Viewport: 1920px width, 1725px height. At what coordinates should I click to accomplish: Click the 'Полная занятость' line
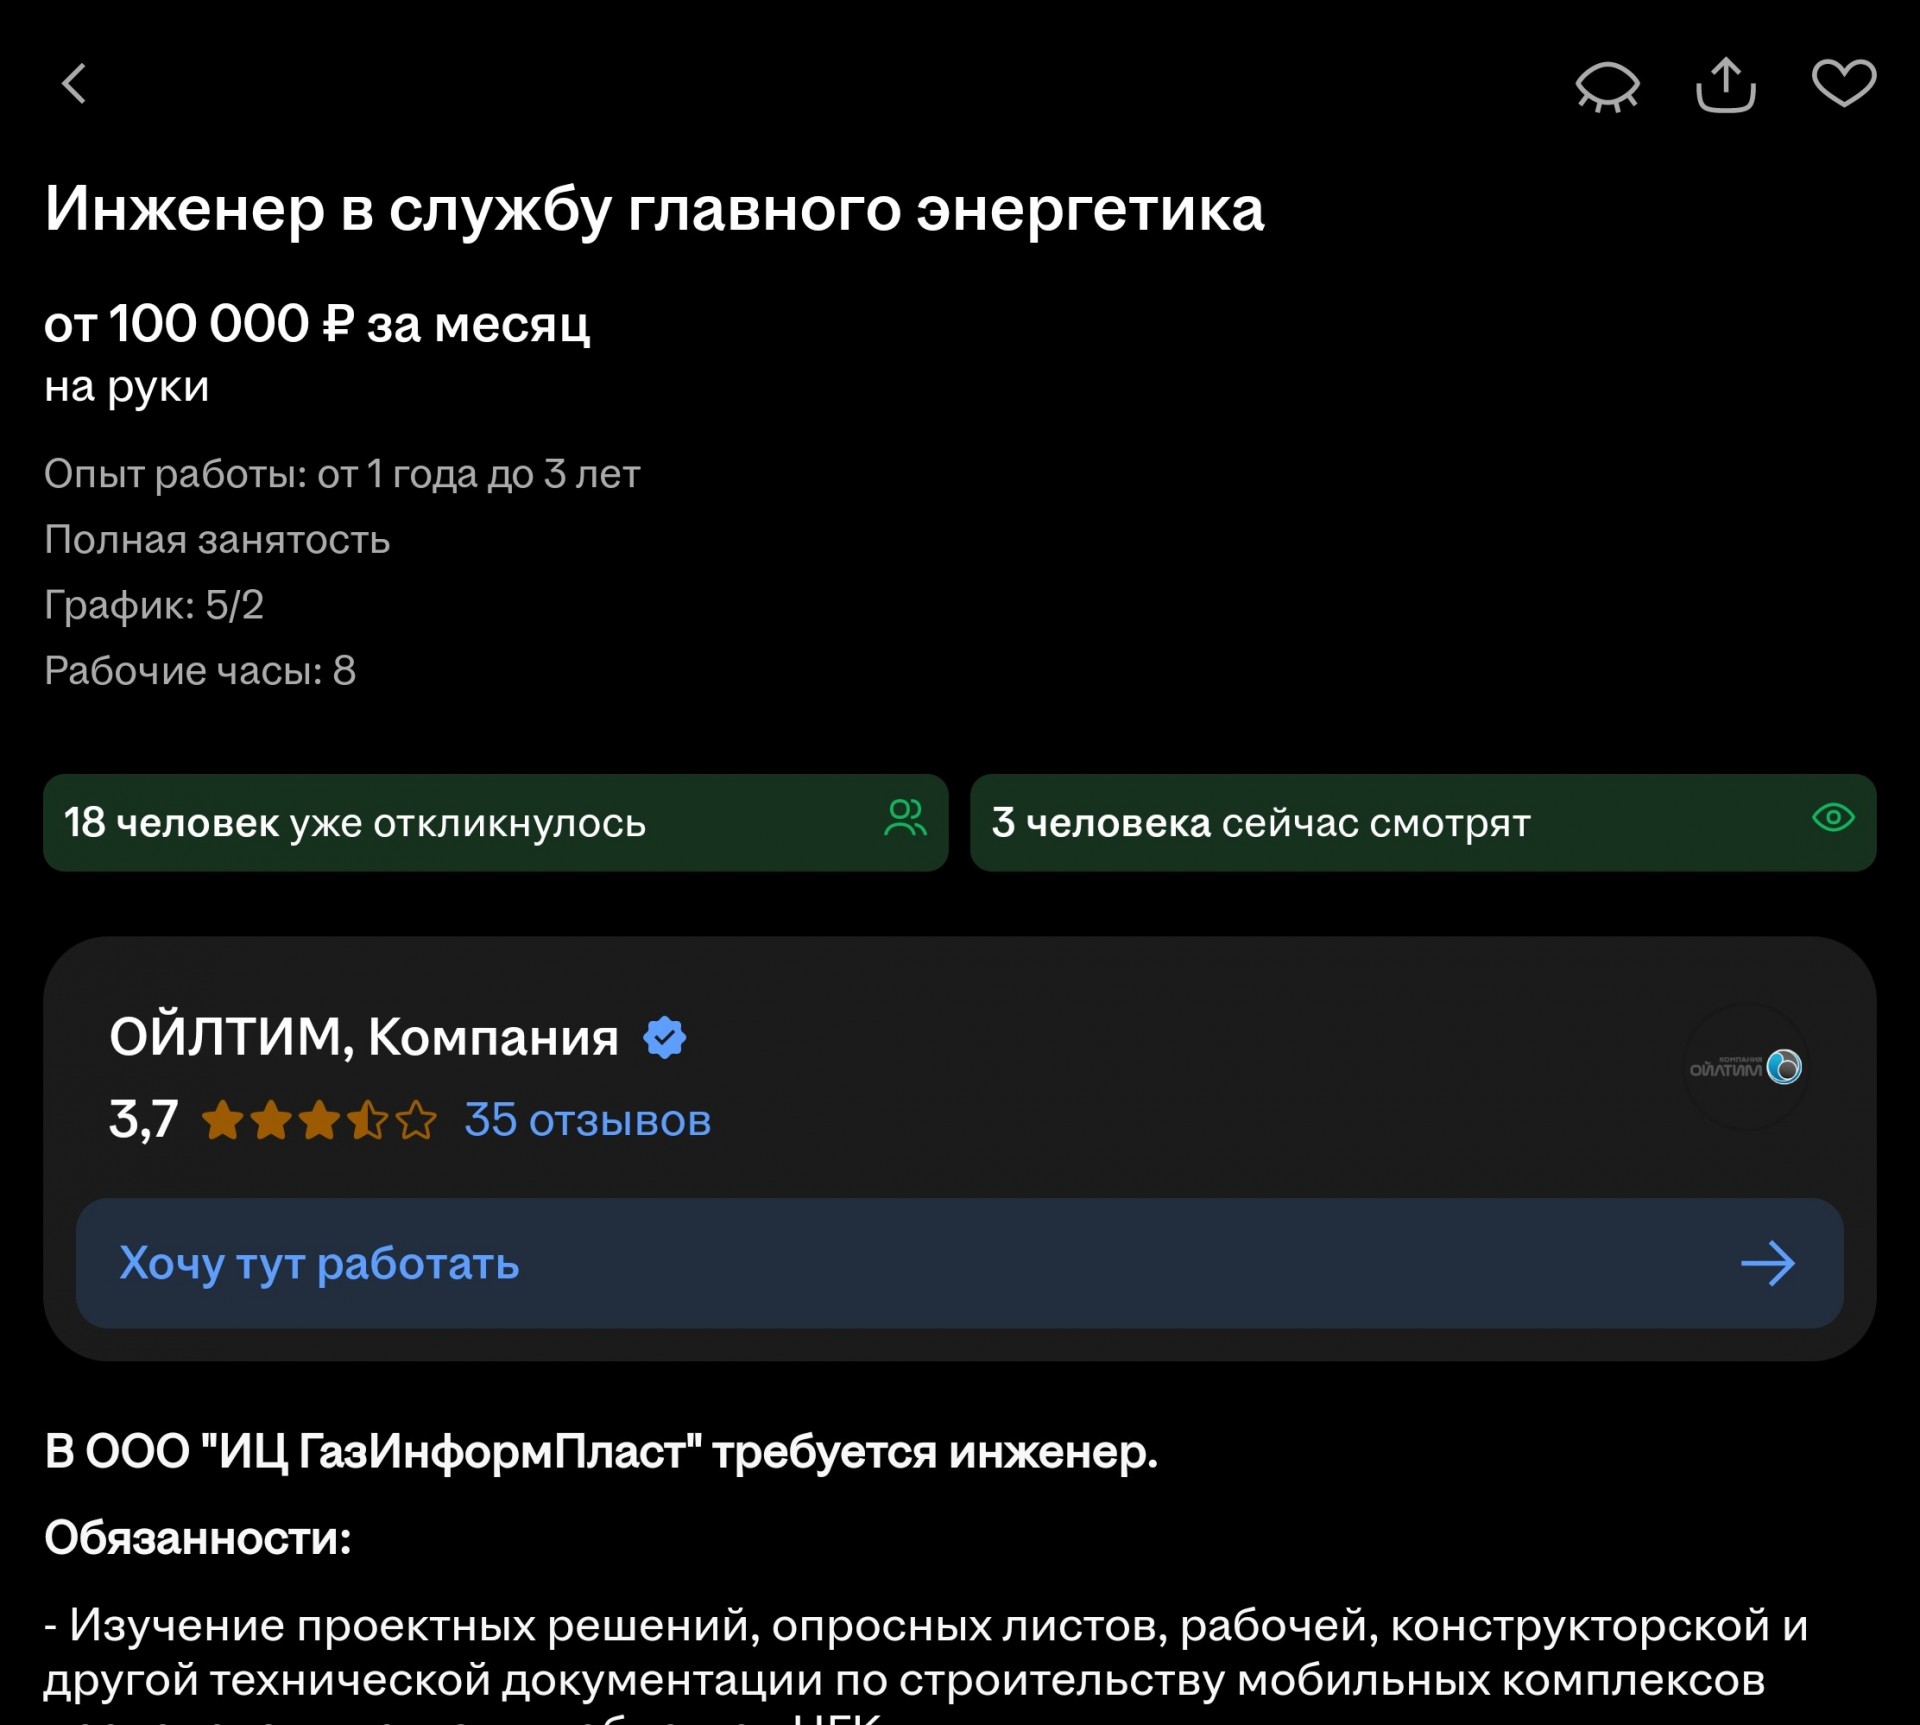pos(217,540)
